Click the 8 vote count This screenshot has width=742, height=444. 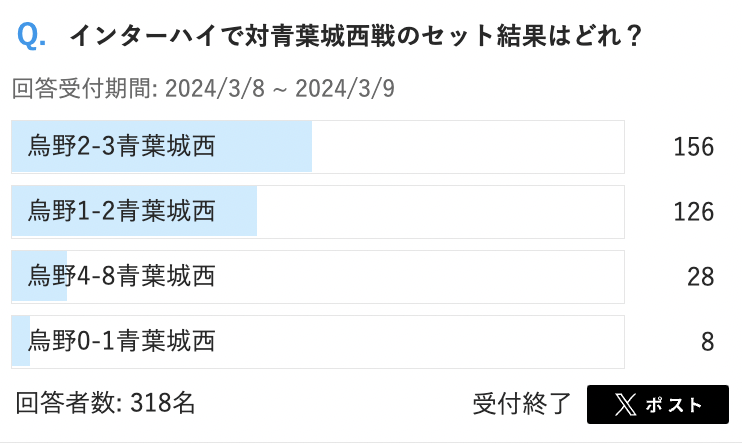tap(707, 342)
